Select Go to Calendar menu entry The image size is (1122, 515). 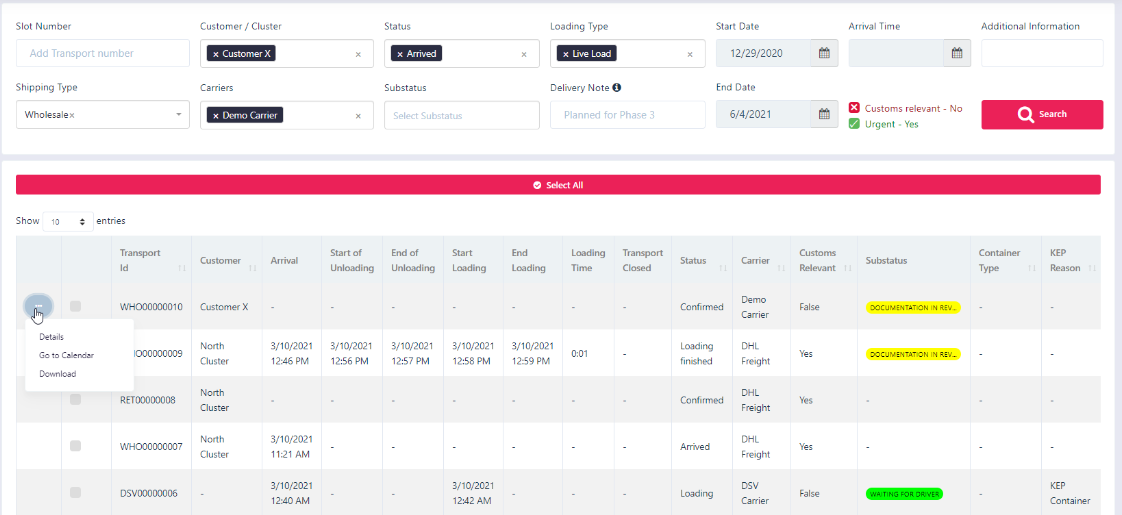(x=66, y=355)
